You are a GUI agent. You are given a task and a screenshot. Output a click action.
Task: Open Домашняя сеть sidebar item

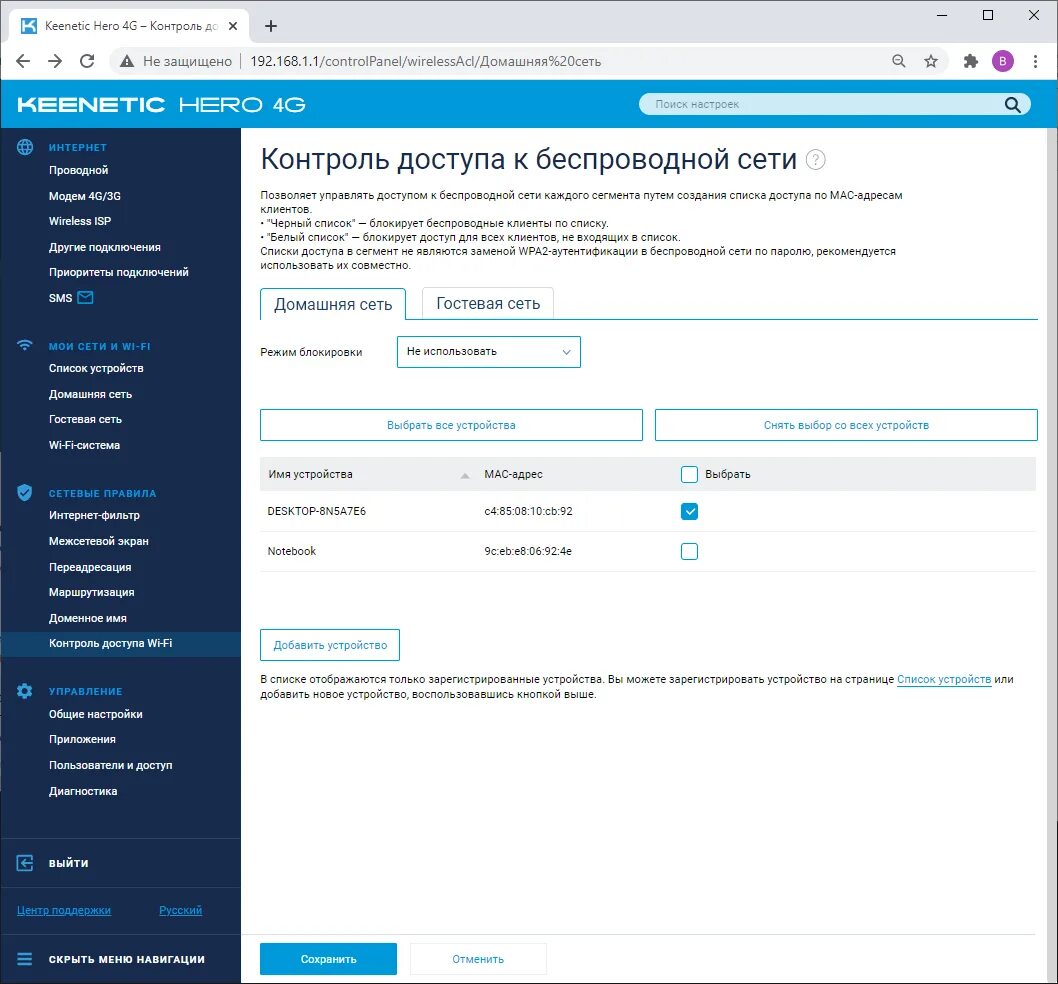click(90, 394)
